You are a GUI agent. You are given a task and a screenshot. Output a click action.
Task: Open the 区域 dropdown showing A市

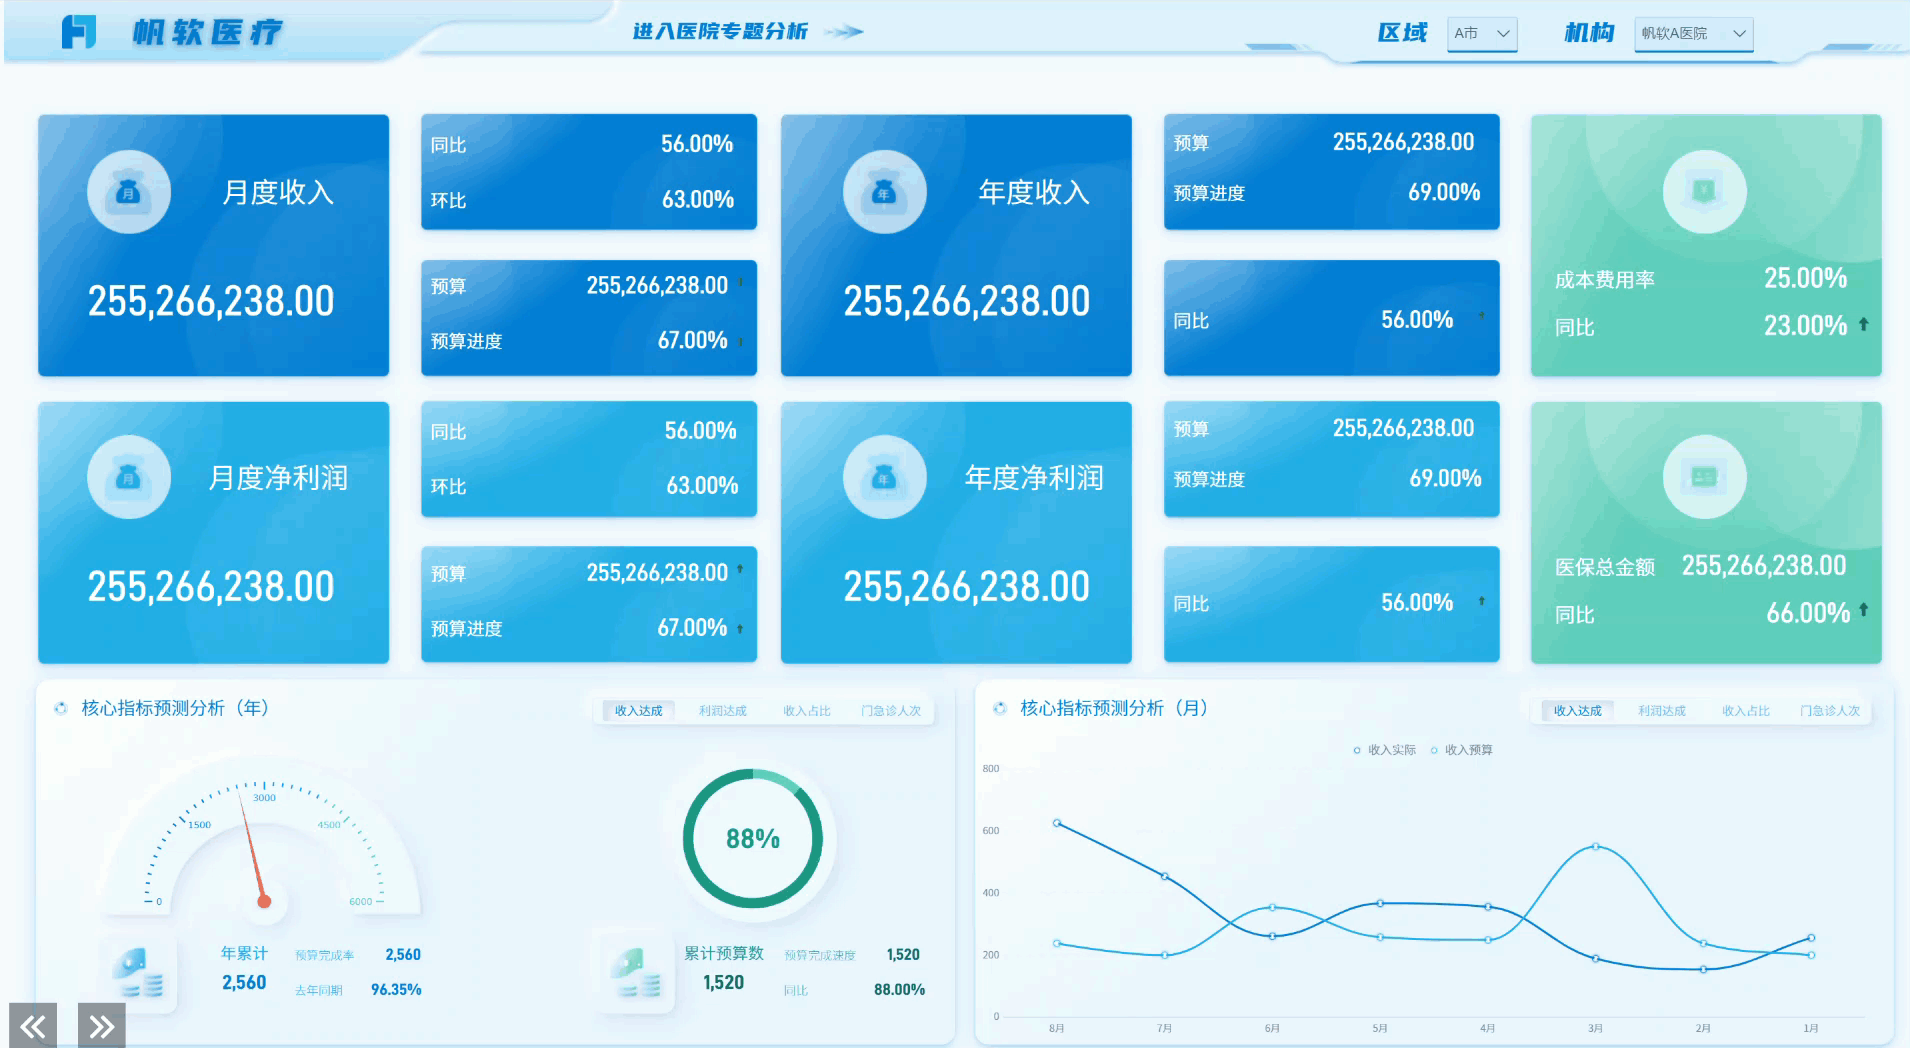(1482, 33)
